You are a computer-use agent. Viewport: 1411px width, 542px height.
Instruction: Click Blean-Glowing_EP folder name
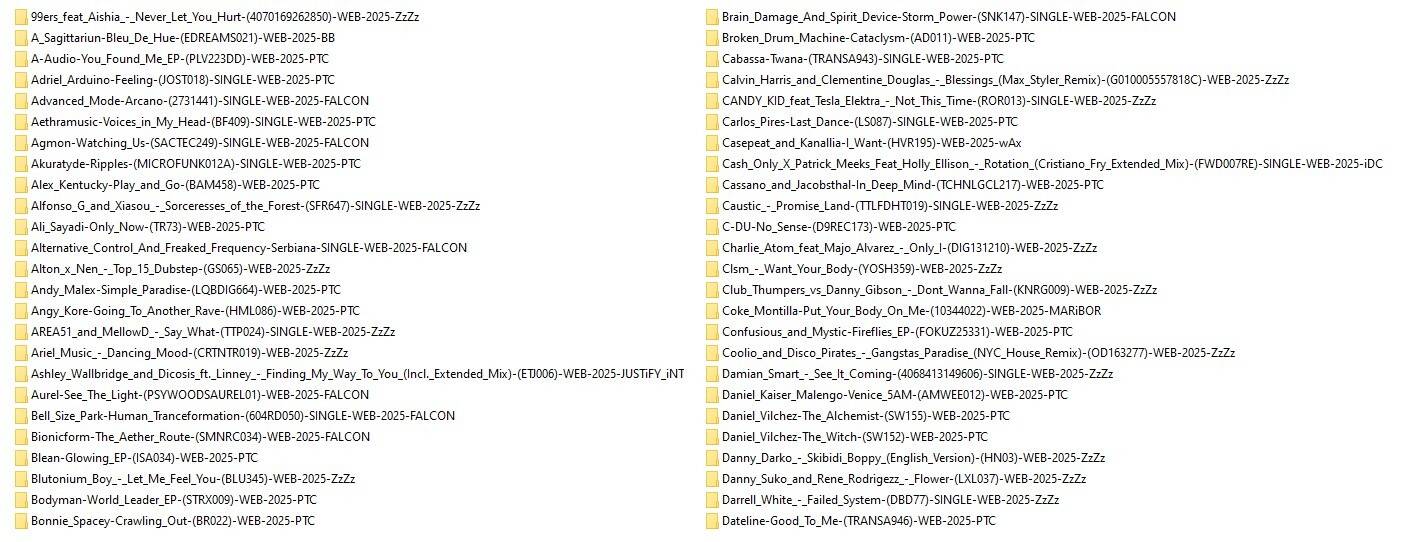point(144,458)
